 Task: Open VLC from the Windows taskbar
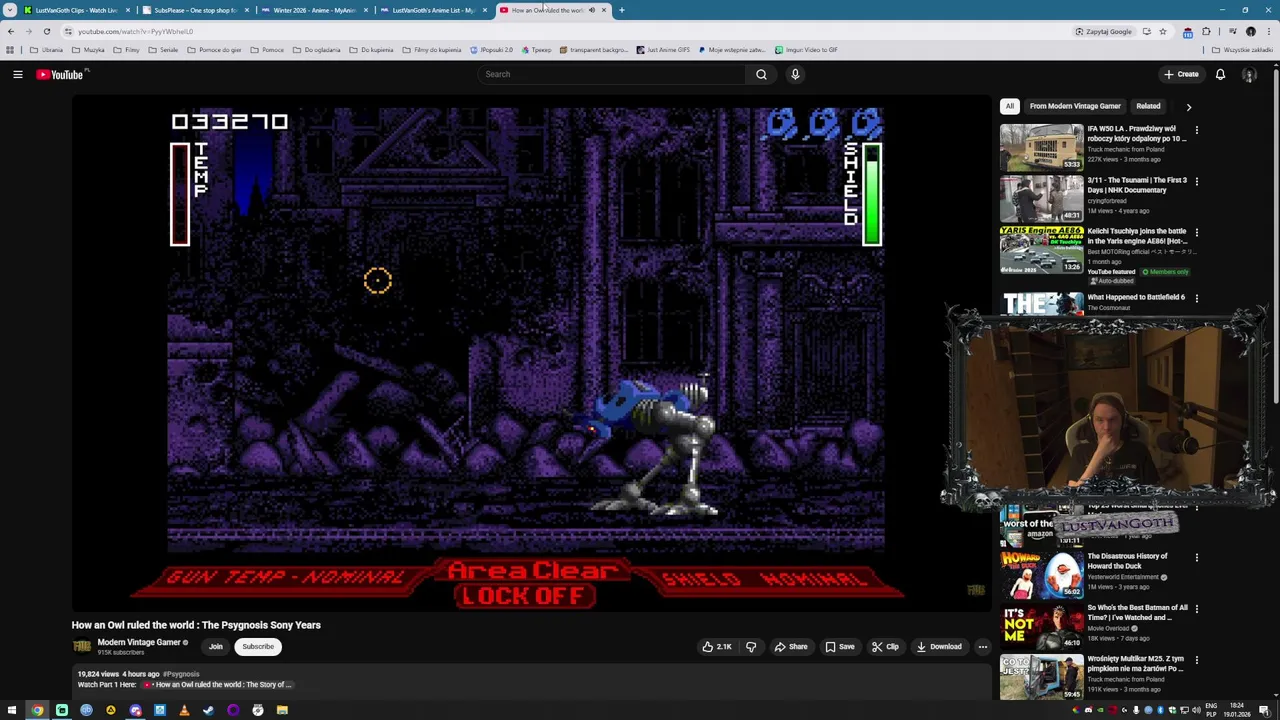[x=184, y=710]
